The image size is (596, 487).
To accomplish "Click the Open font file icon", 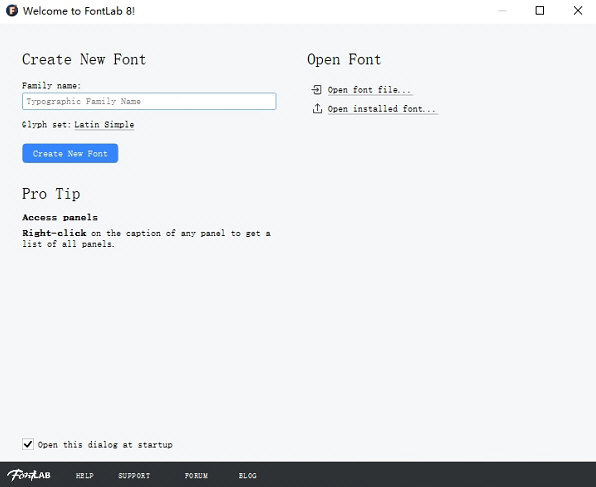I will pos(317,90).
